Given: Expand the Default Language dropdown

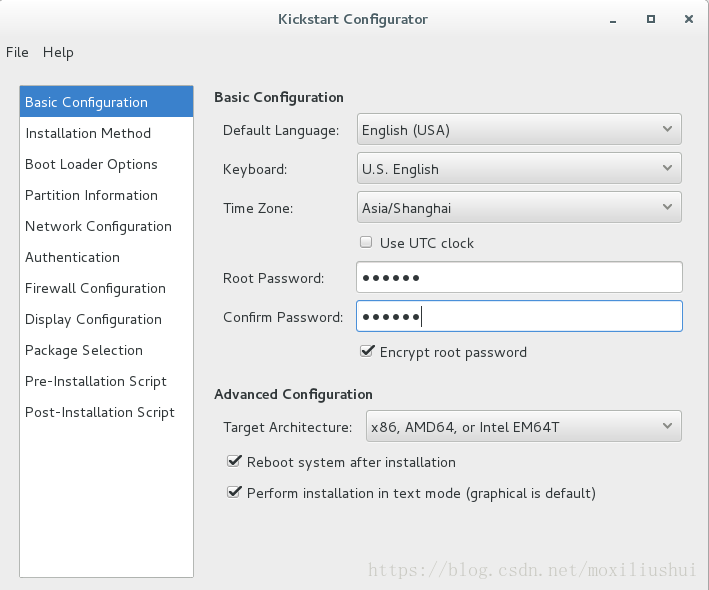Looking at the screenshot, I should 519,130.
